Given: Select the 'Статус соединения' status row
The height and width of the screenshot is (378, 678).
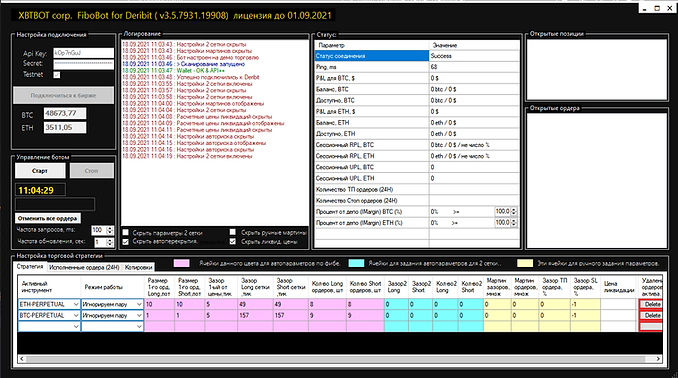Looking at the screenshot, I should (417, 56).
